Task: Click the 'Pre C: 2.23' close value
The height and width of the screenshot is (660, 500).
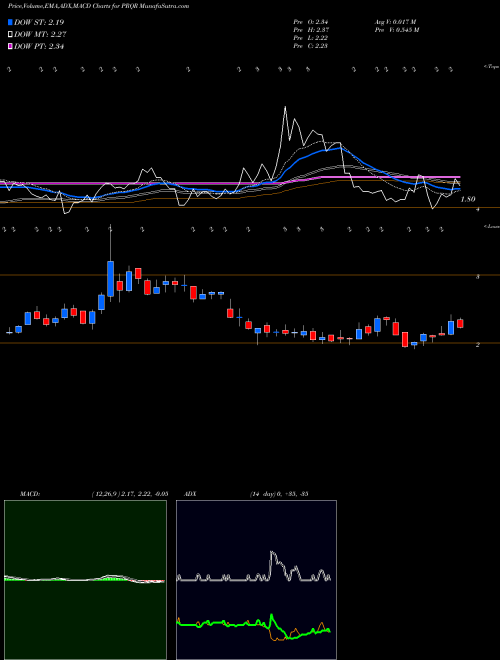Action: [x=311, y=46]
